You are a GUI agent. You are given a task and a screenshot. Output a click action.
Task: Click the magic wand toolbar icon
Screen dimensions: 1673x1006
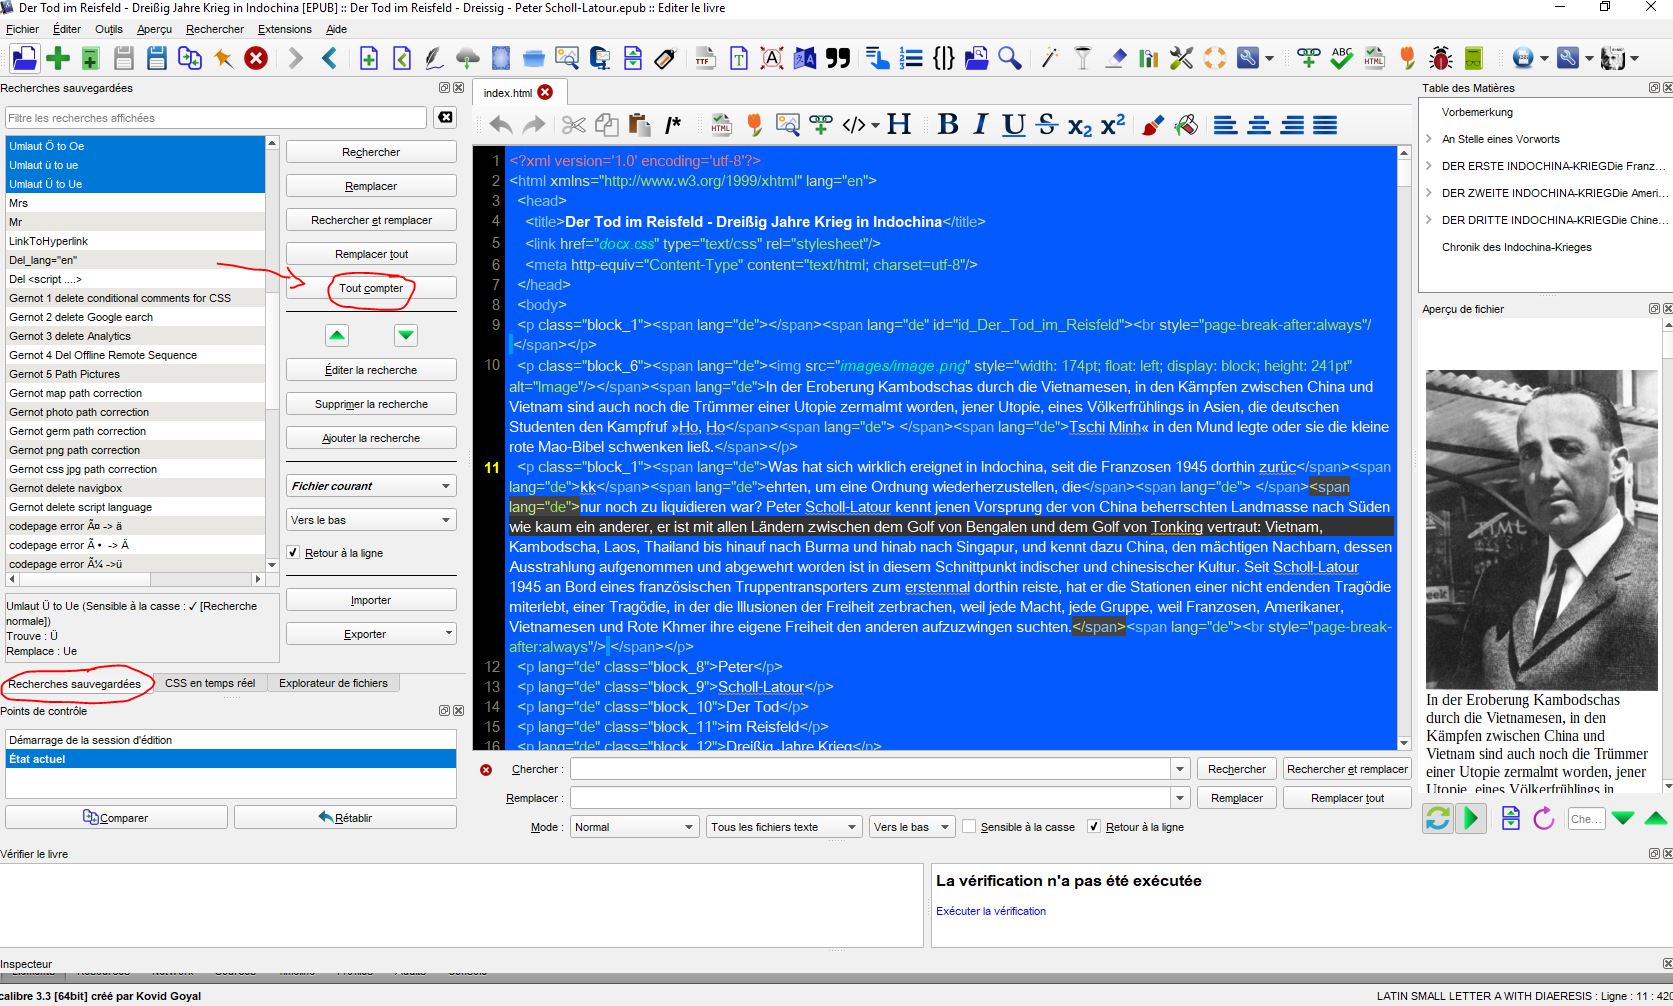pos(1049,58)
